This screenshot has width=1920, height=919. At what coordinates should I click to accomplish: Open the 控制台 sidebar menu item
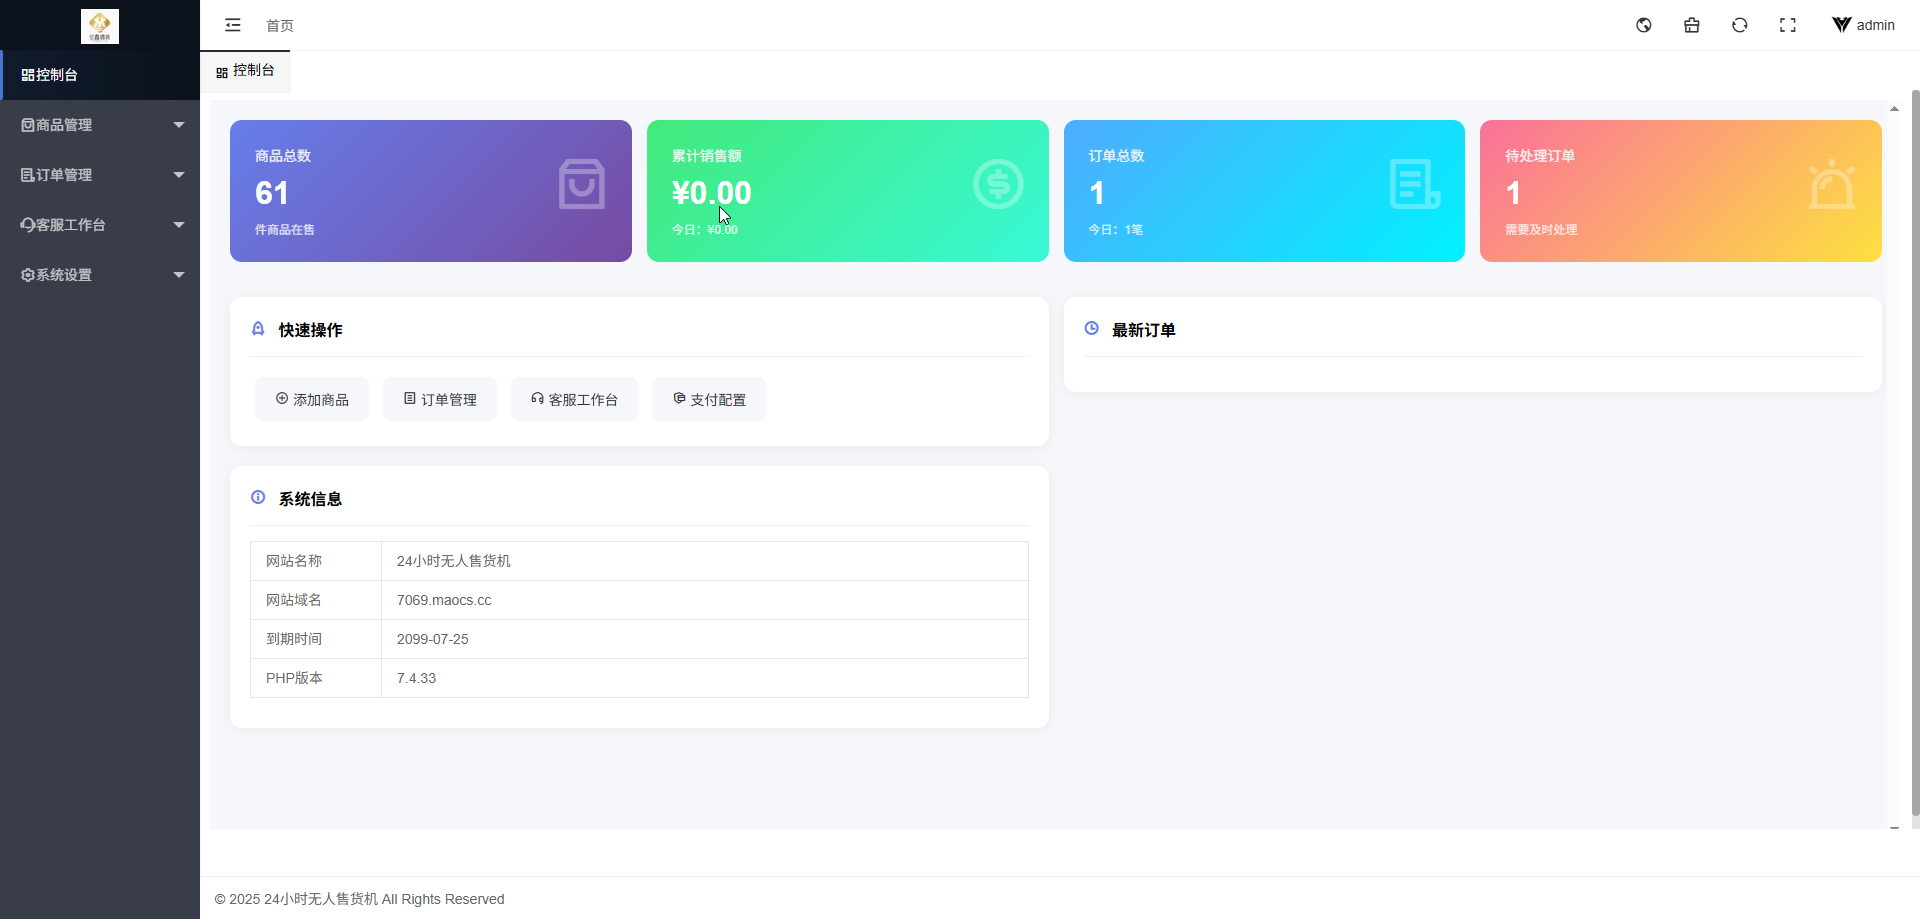click(x=100, y=75)
